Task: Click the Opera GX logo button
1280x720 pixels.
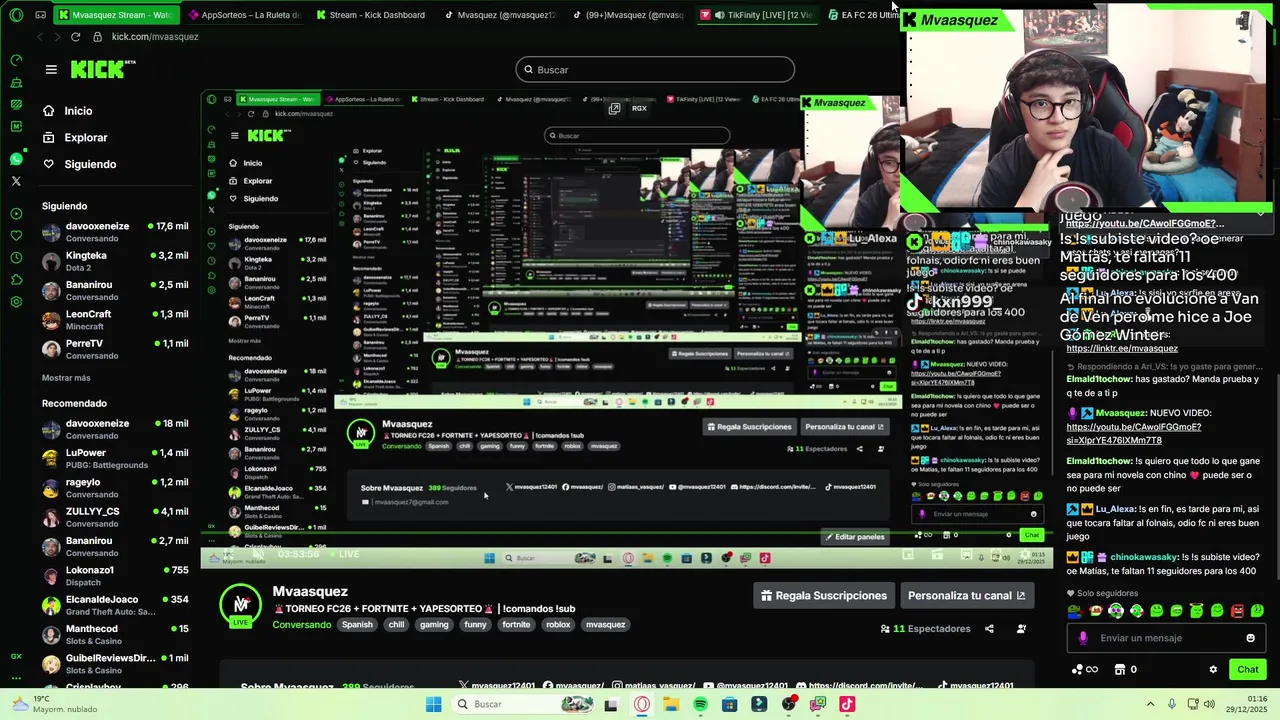Action: coord(14,14)
